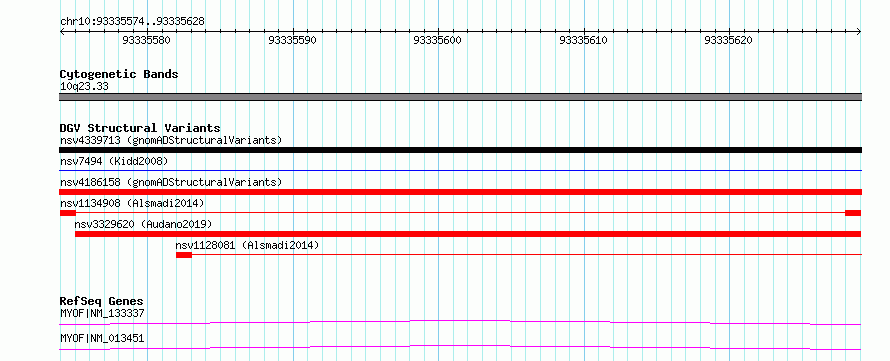This screenshot has height=361, width=890.
Task: Open the MYOF|NM_133337 transcript label
Action: [x=102, y=313]
